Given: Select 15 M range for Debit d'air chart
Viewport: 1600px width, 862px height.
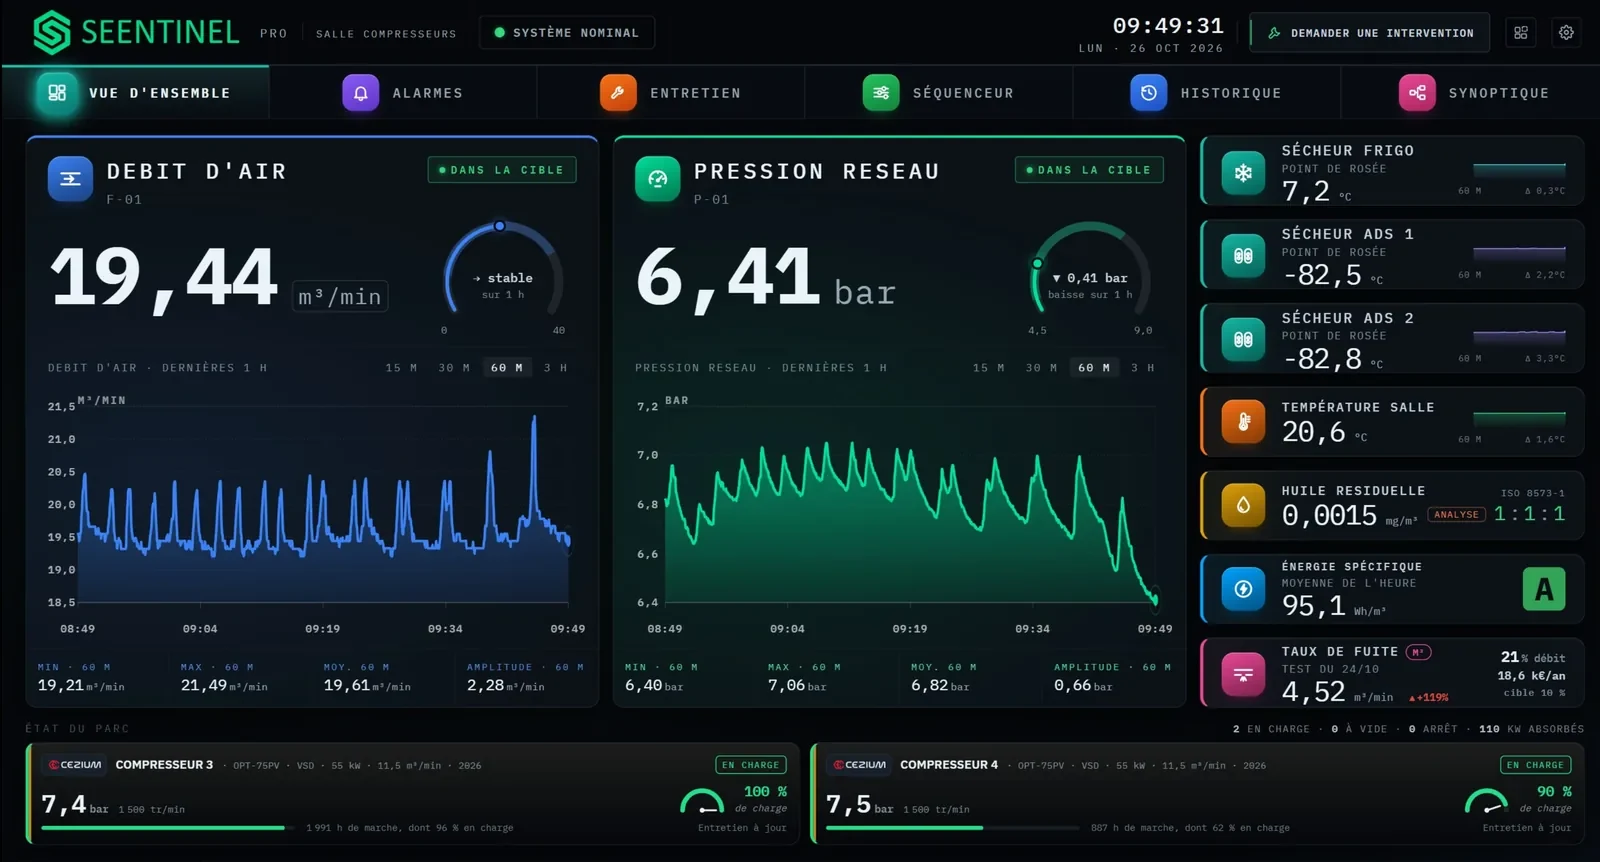Looking at the screenshot, I should 401,368.
